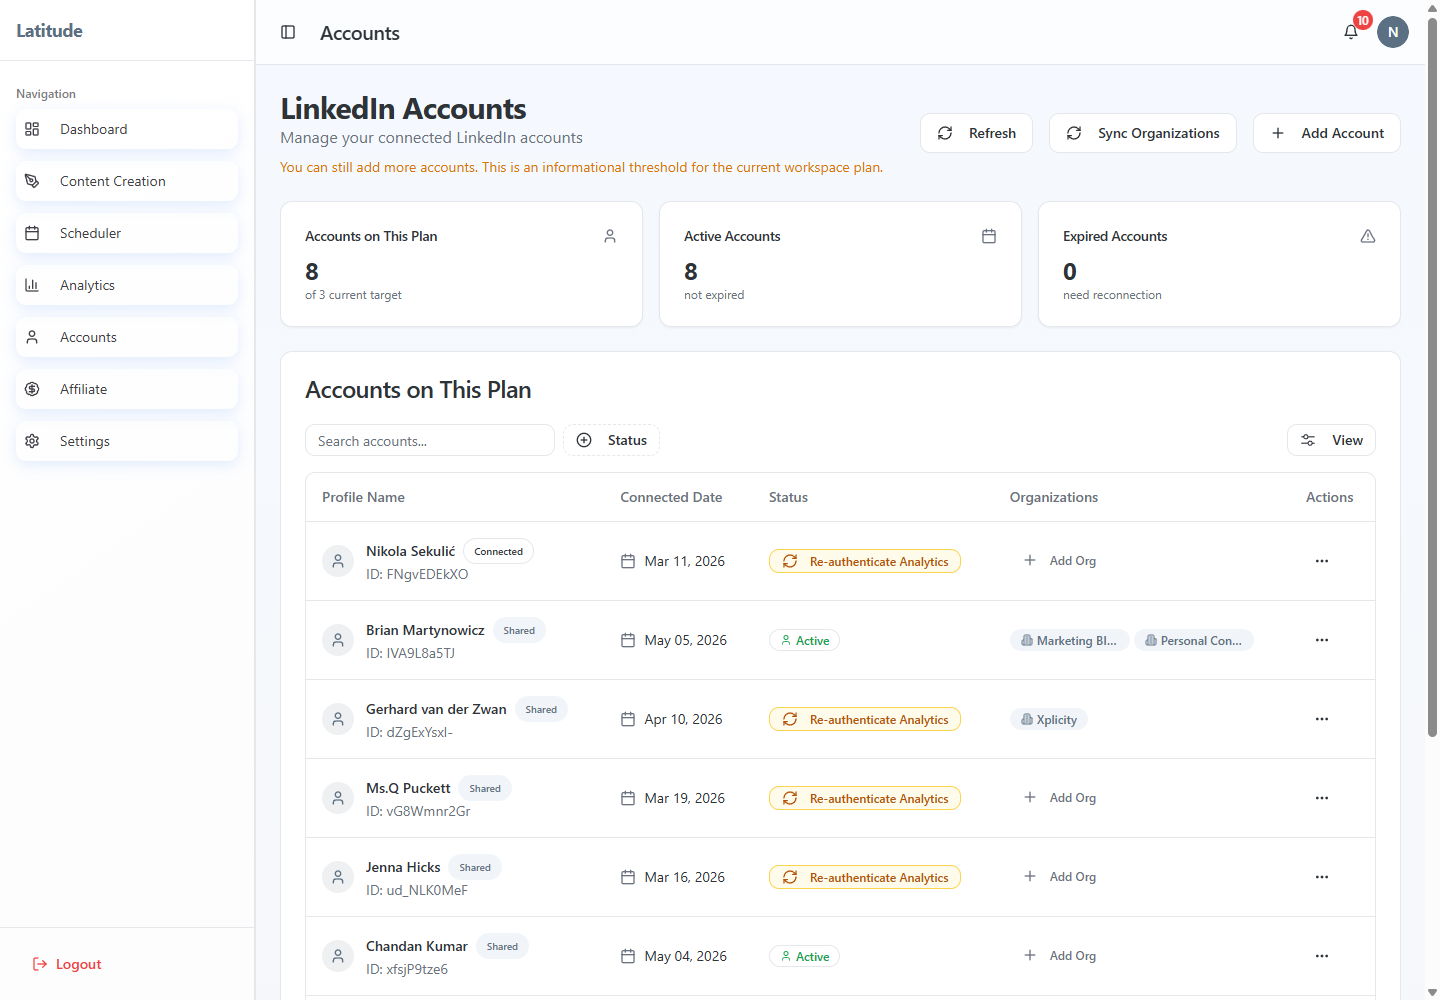
Task: Click the person icon on Accounts on This Plan card
Action: (610, 236)
